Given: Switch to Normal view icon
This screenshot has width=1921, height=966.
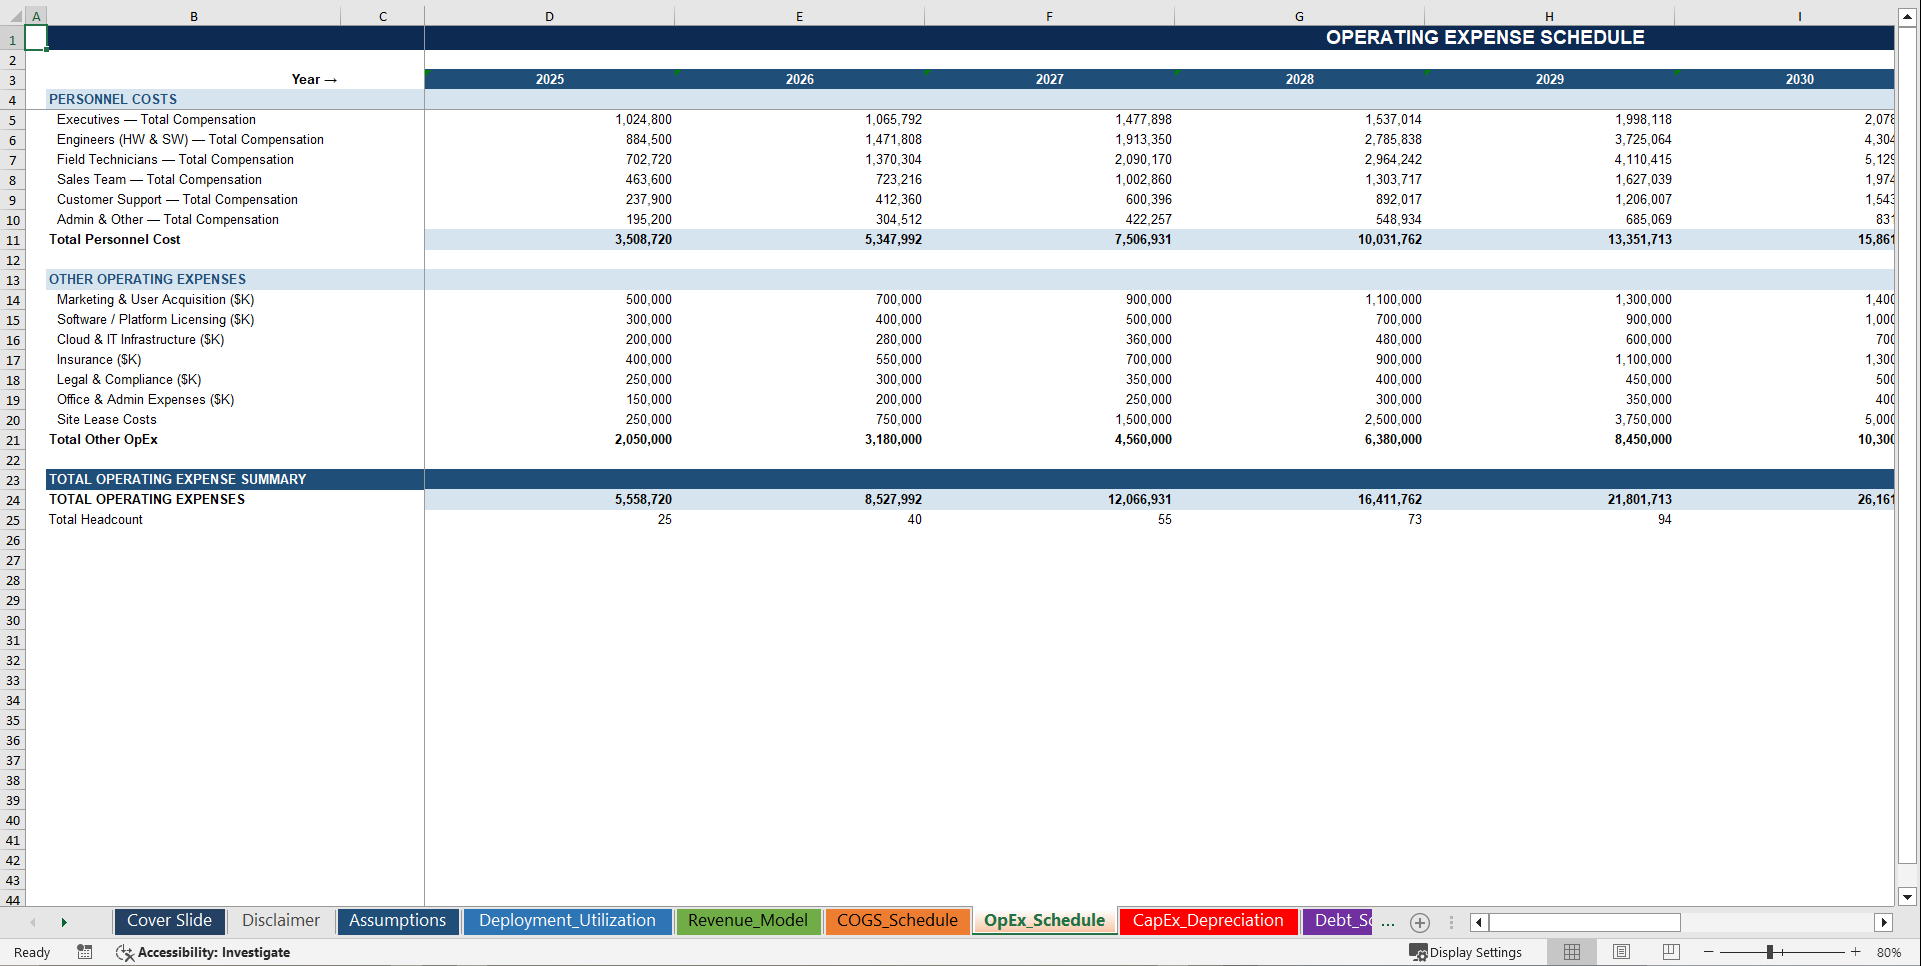Looking at the screenshot, I should tap(1571, 952).
